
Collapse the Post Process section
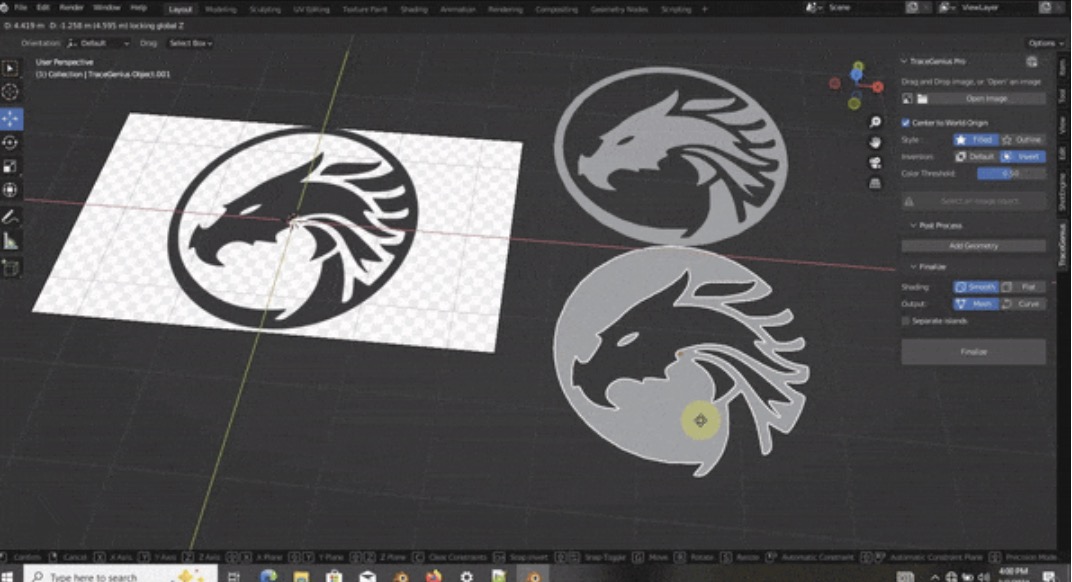tap(913, 225)
